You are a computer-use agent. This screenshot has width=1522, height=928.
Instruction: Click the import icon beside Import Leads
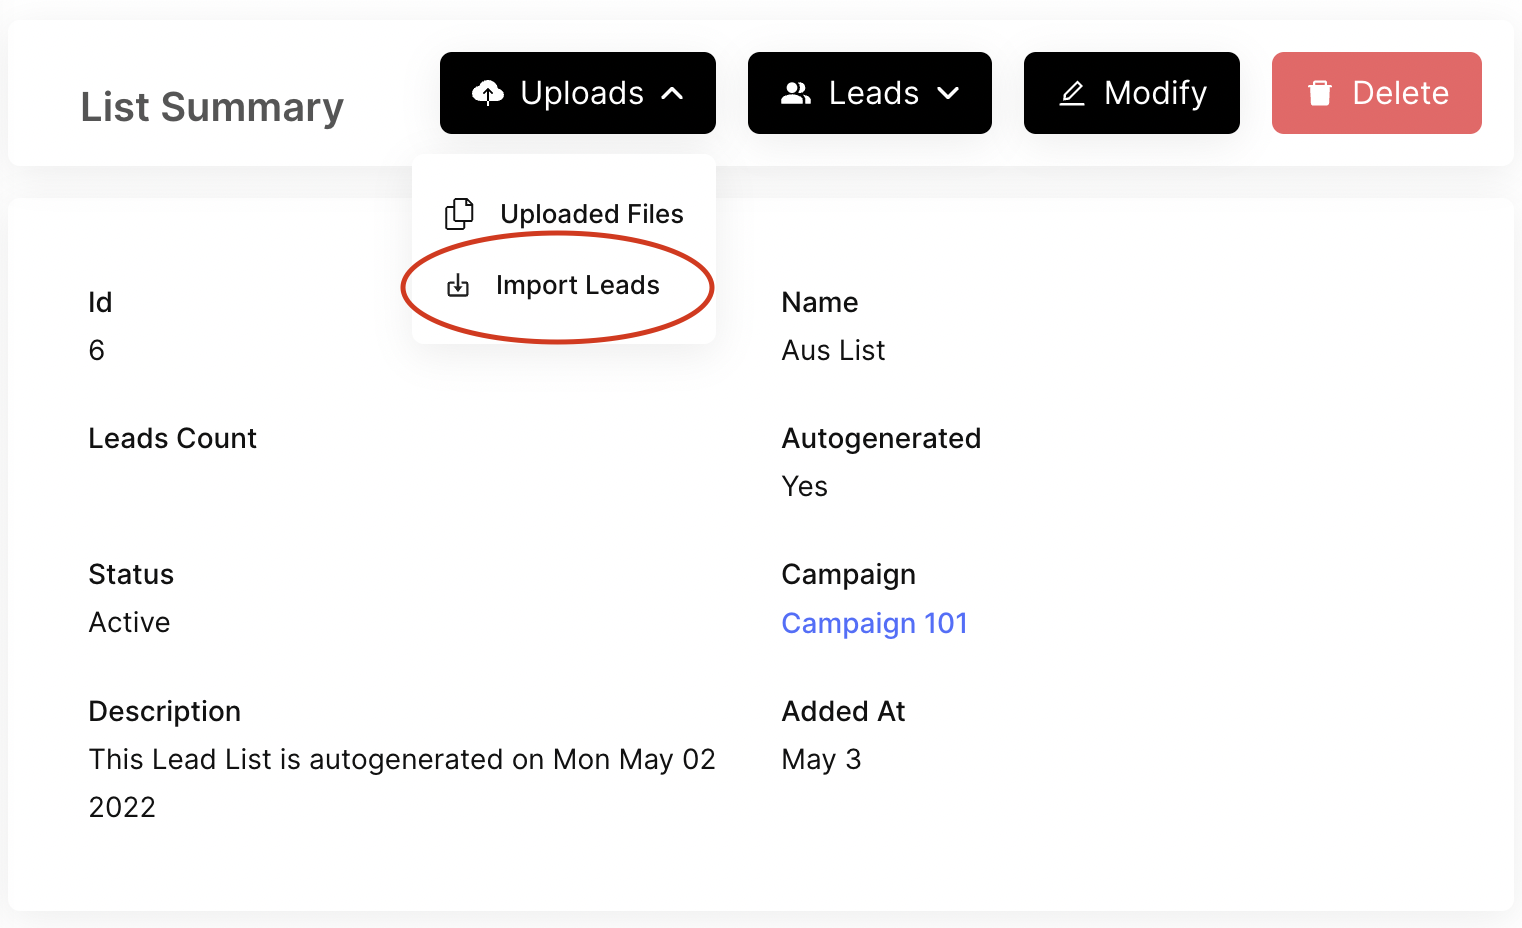pos(458,285)
